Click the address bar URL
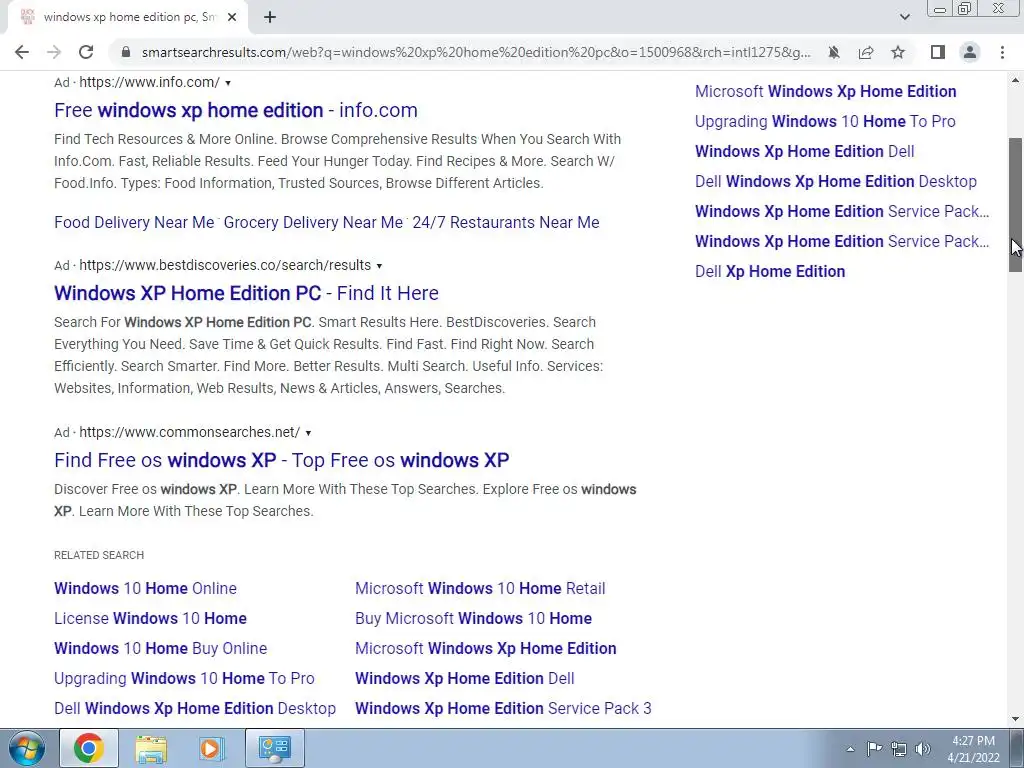Image resolution: width=1024 pixels, height=768 pixels. click(x=476, y=52)
